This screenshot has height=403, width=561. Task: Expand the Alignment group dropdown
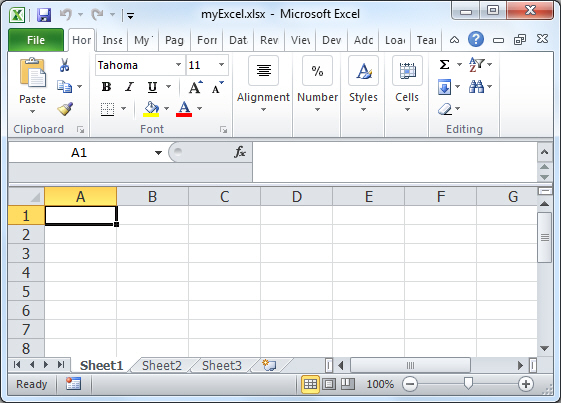tap(263, 110)
